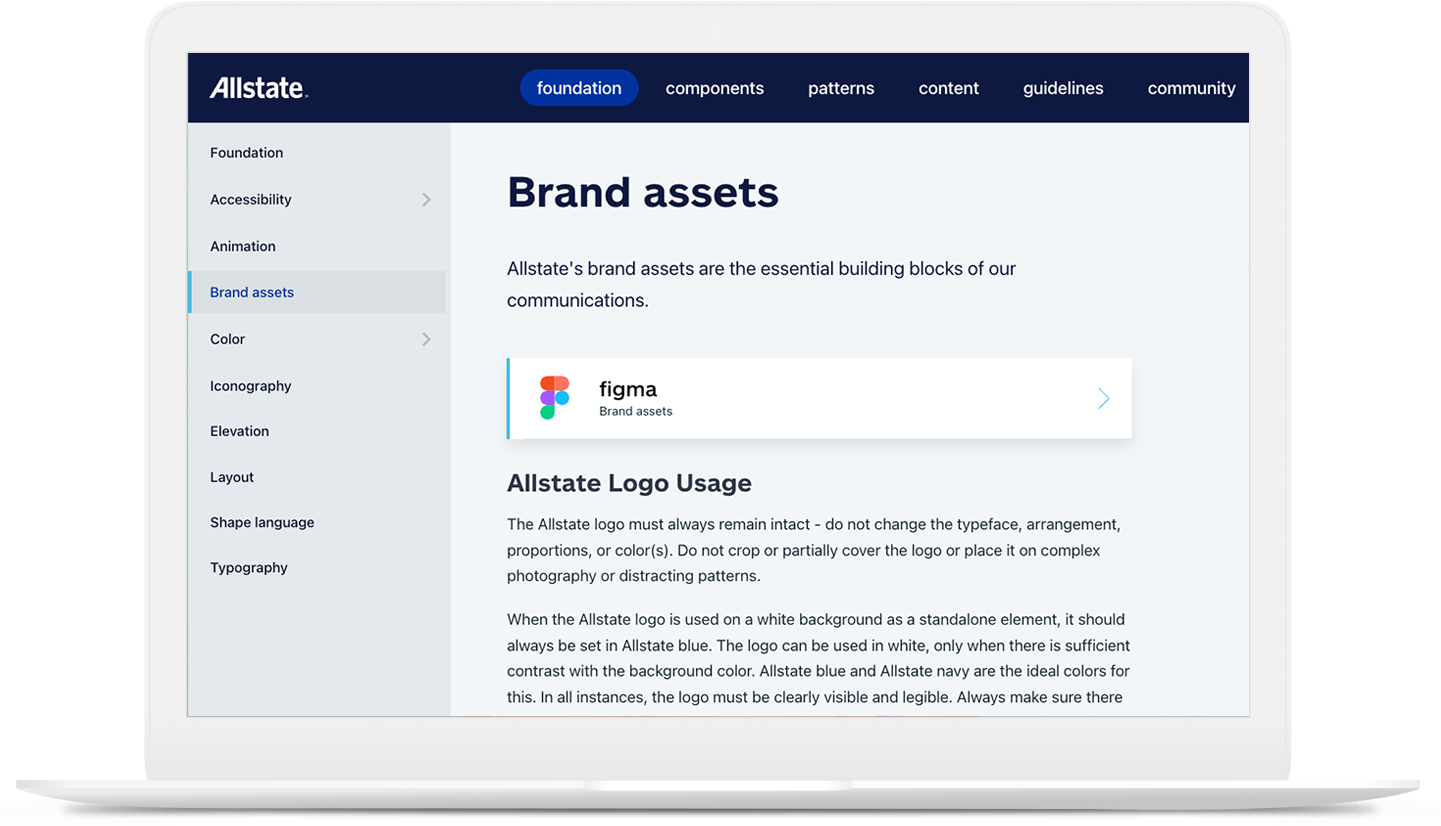Click the "Brand assets" caption under figma

[x=636, y=411]
